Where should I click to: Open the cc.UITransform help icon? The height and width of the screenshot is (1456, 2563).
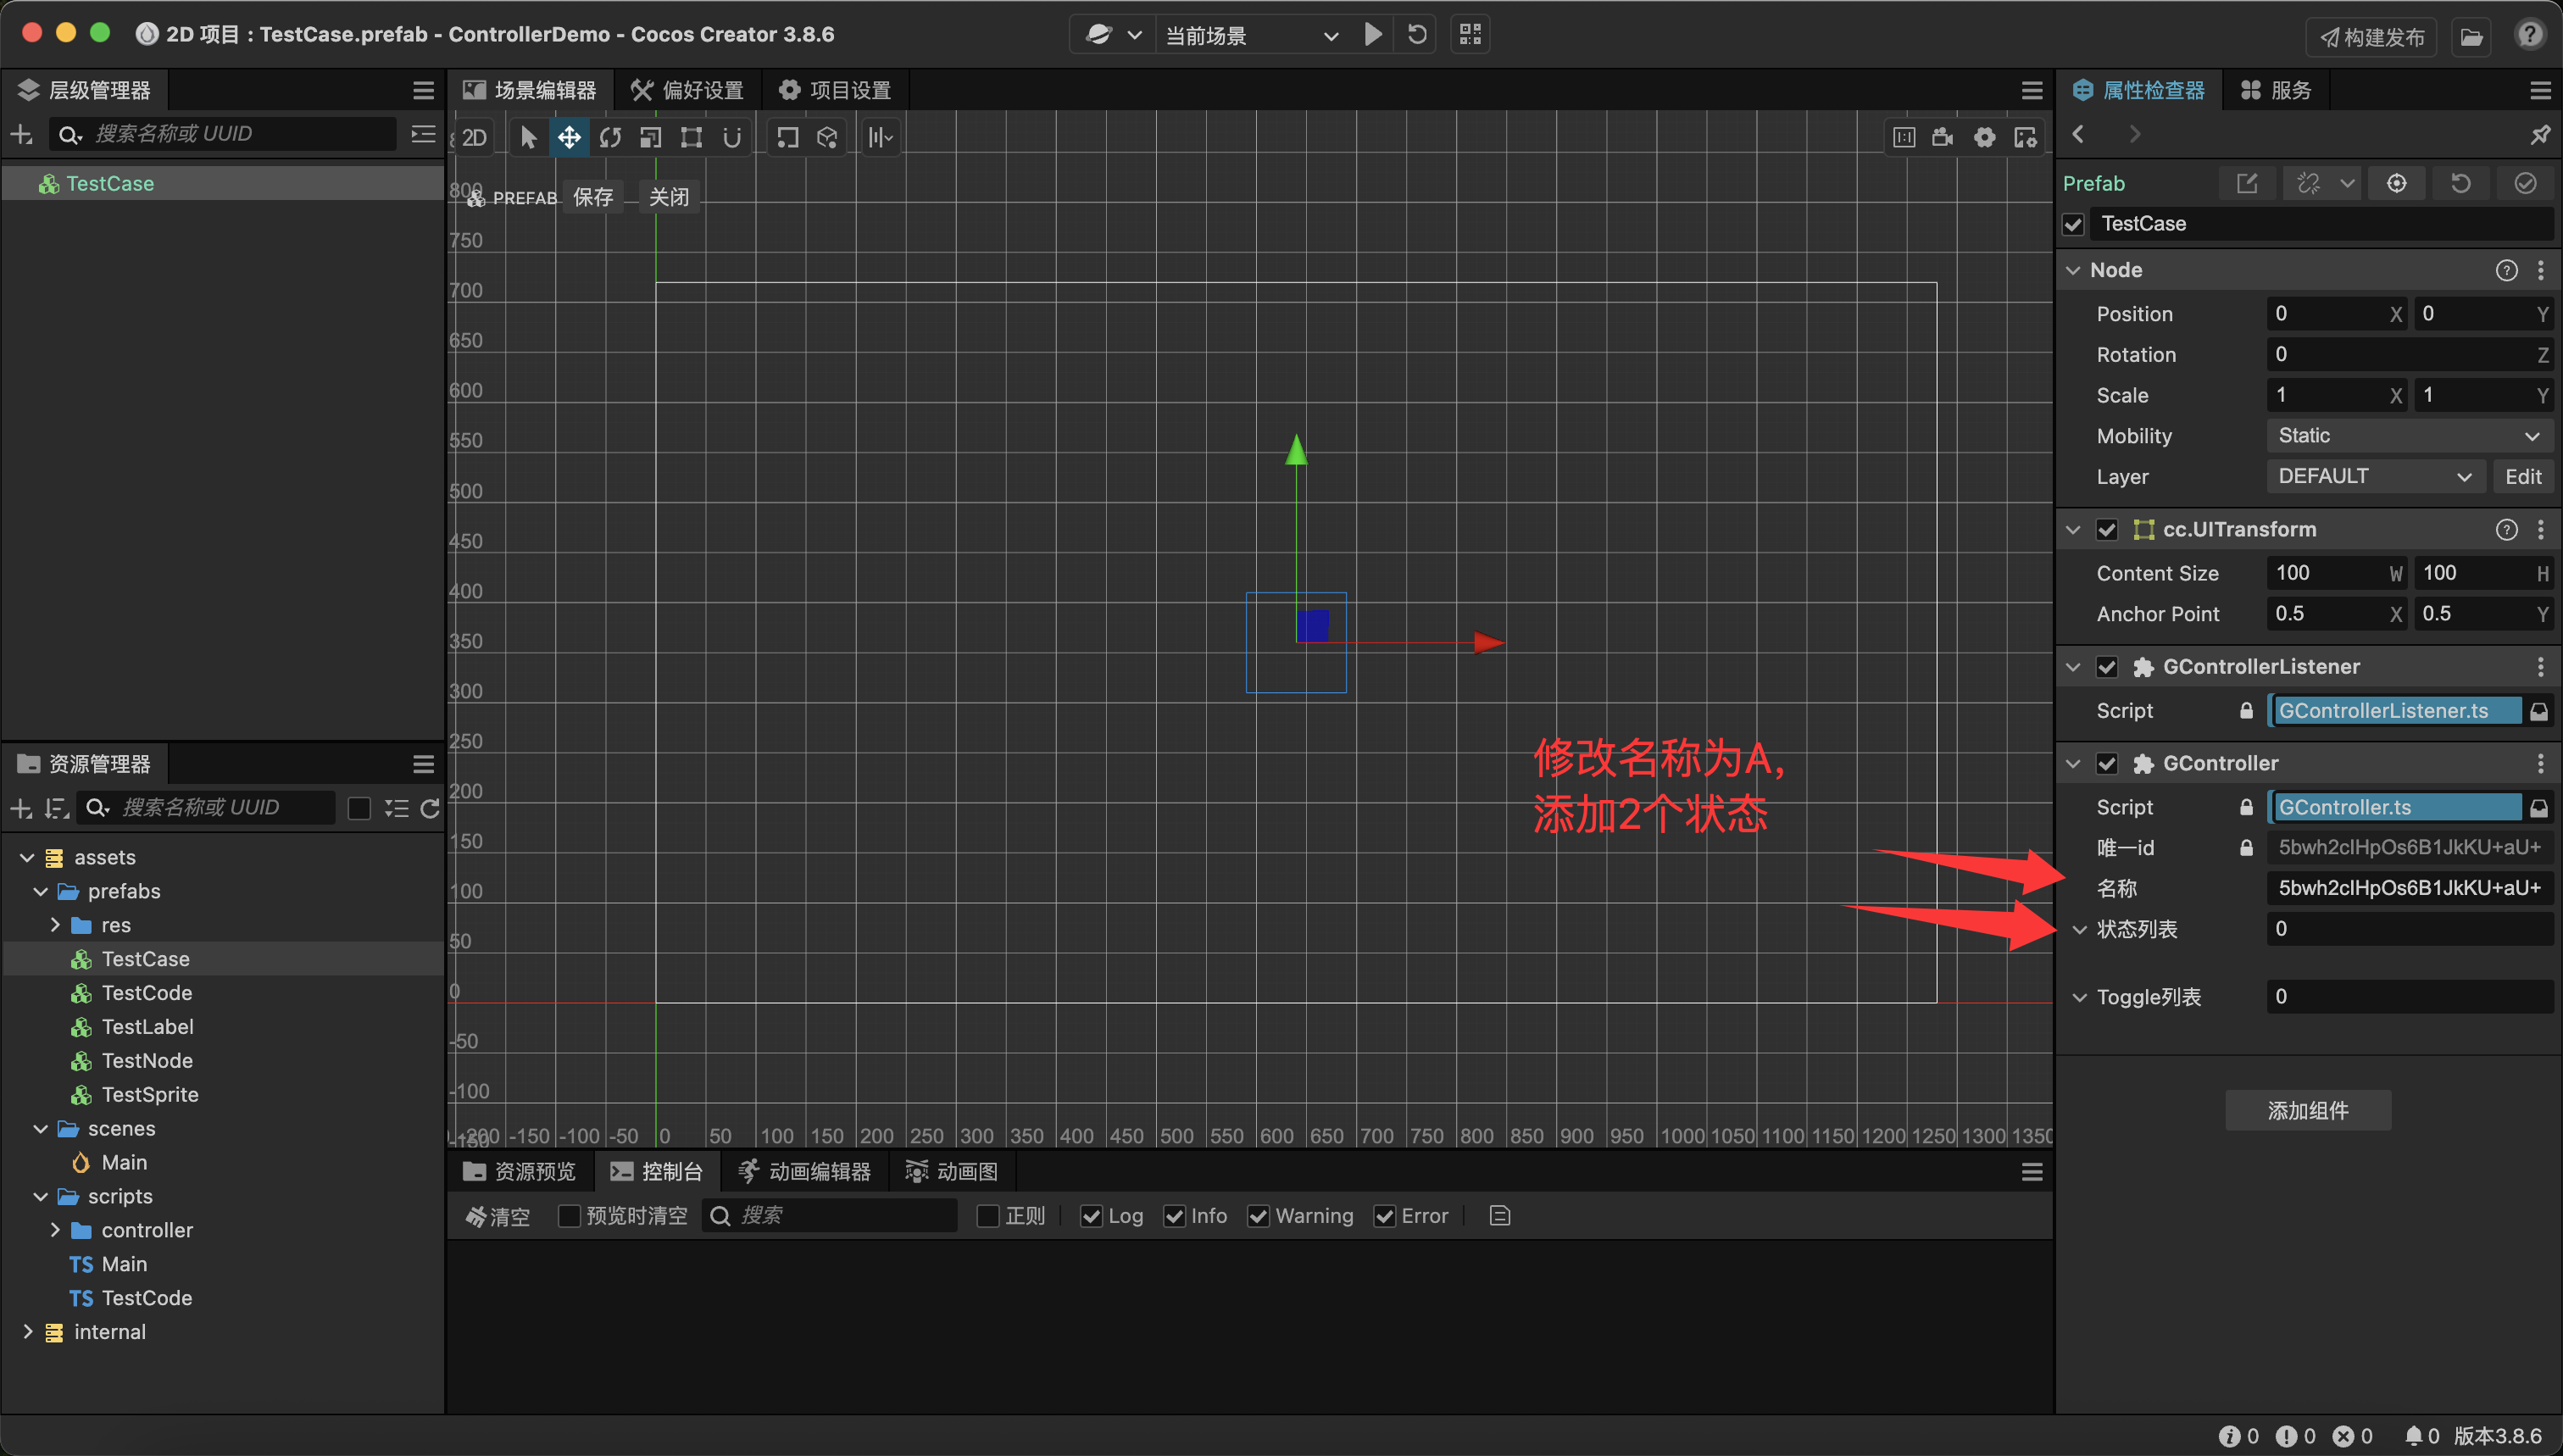[x=2506, y=529]
